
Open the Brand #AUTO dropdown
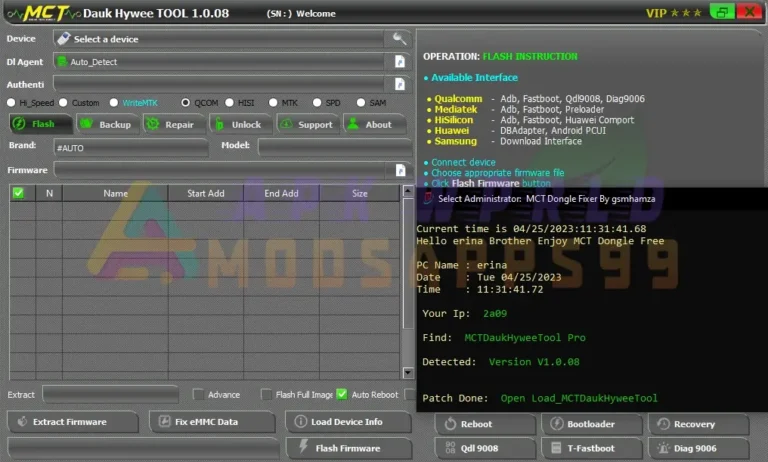pyautogui.click(x=130, y=147)
